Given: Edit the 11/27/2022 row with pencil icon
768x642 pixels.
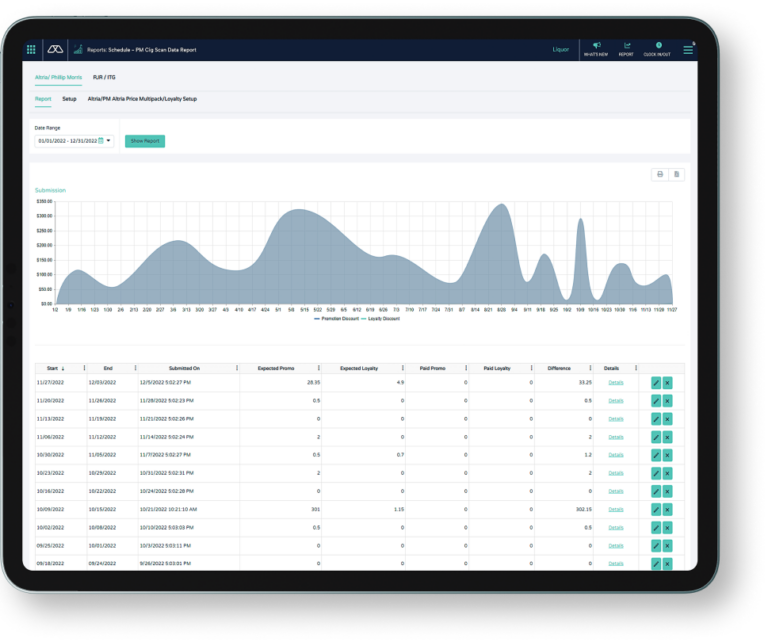Looking at the screenshot, I should click(656, 382).
